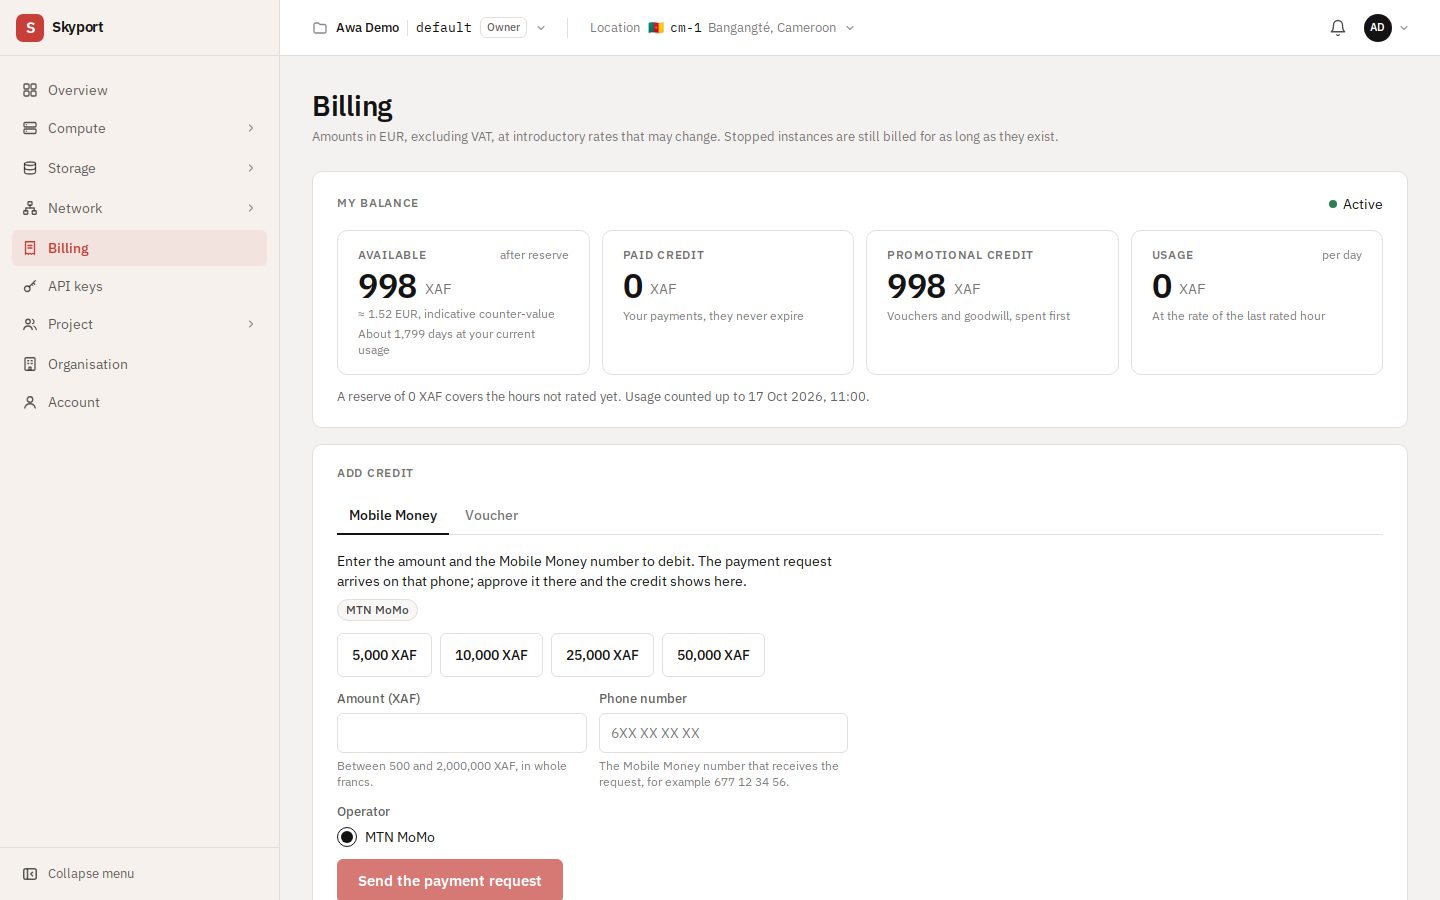Select the MTN MoMo operator radio button
Viewport: 1440px width, 900px height.
point(347,837)
